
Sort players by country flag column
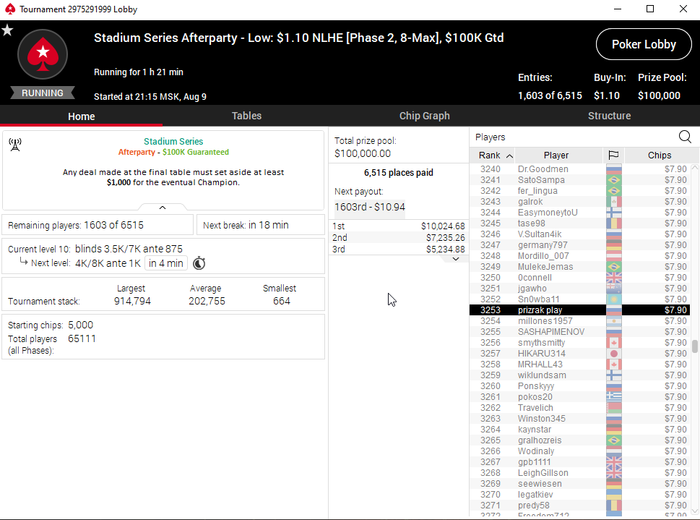pyautogui.click(x=613, y=155)
